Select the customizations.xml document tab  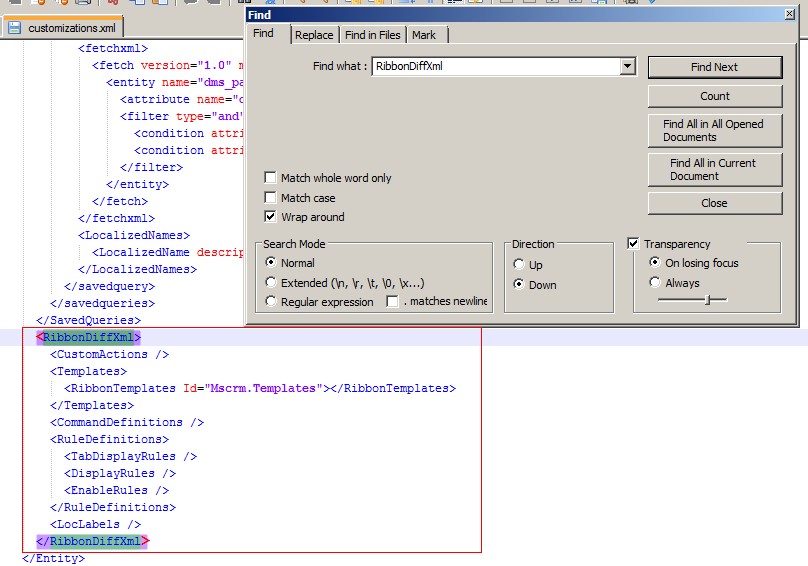63,27
